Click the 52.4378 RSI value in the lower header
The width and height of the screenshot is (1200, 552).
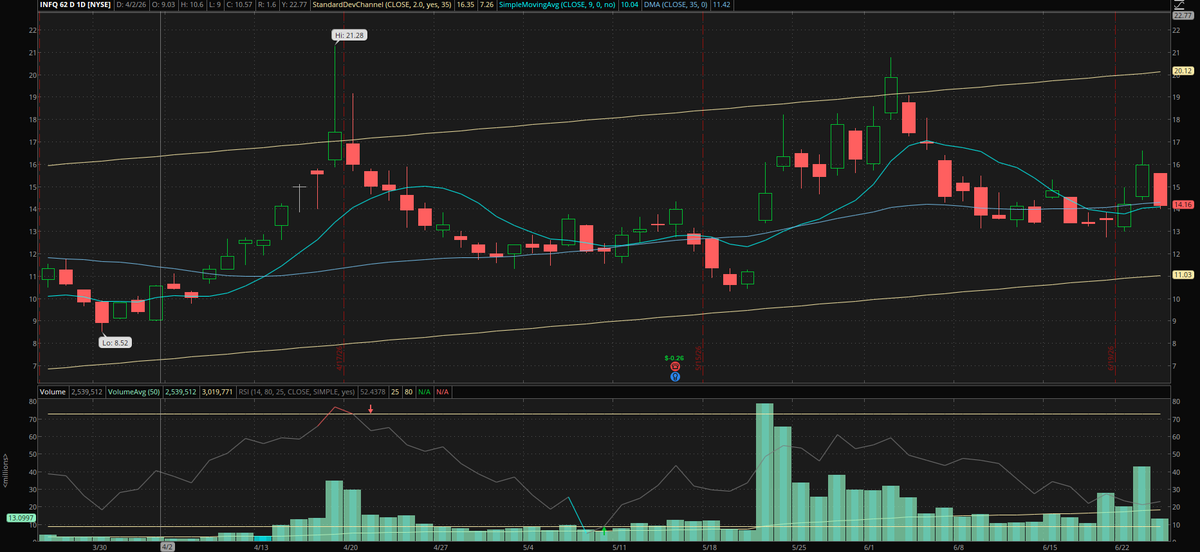pyautogui.click(x=373, y=392)
